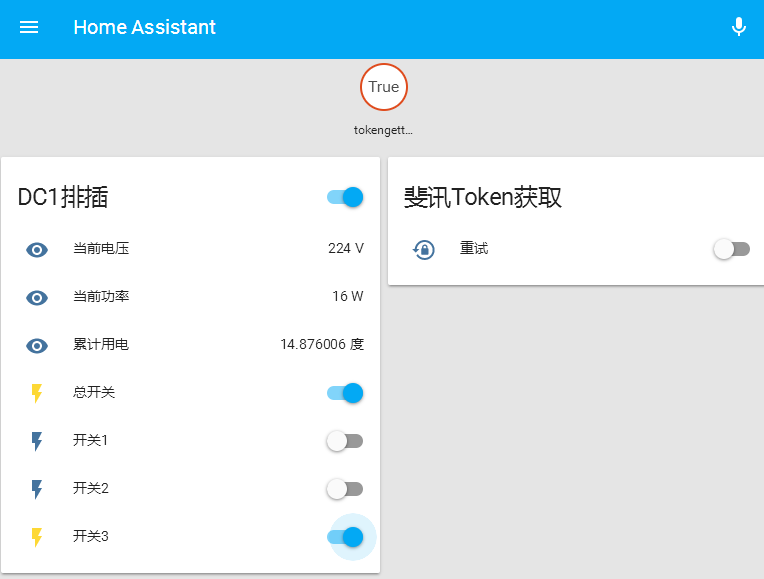The image size is (764, 579).
Task: Click the lock-reset icon beside 重试
Action: [424, 250]
